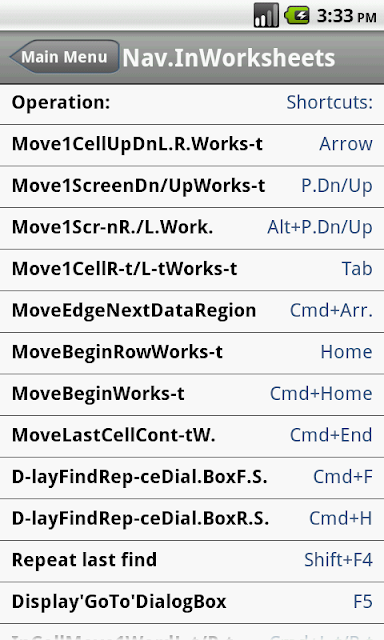Tap the Cmd+Home shortcut label
This screenshot has height=640, width=384.
tap(321, 394)
